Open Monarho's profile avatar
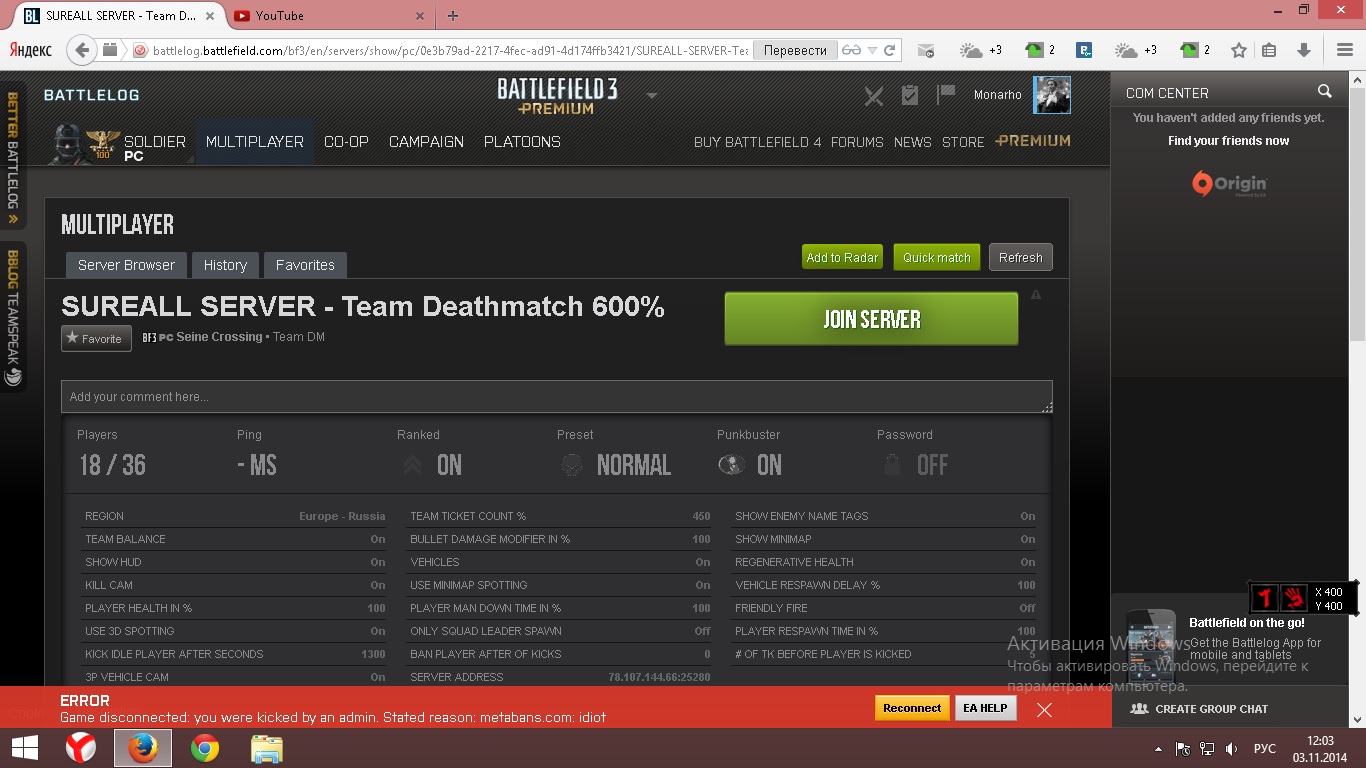This screenshot has height=768, width=1366. (1052, 95)
